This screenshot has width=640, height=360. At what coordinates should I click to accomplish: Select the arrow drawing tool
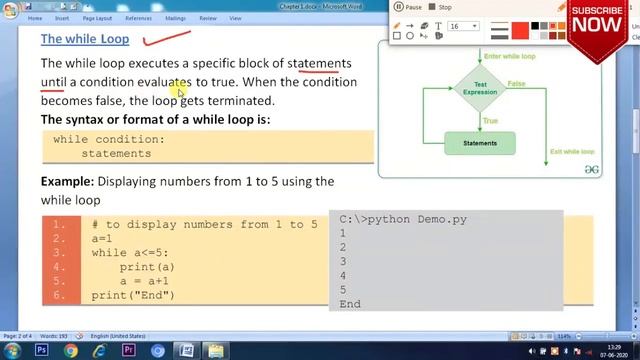[409, 26]
